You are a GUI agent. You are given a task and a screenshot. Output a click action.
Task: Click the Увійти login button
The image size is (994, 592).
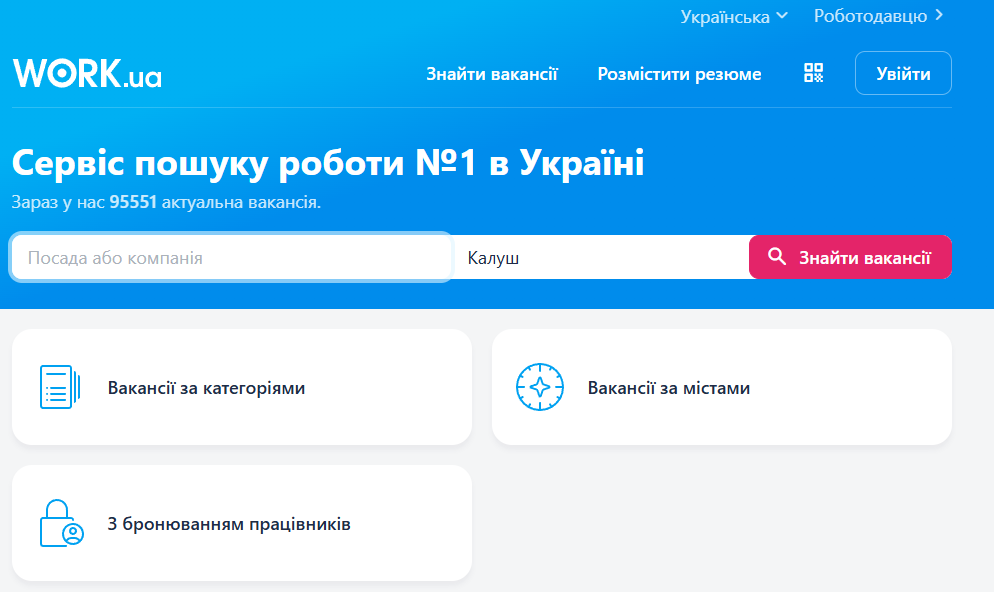click(903, 73)
